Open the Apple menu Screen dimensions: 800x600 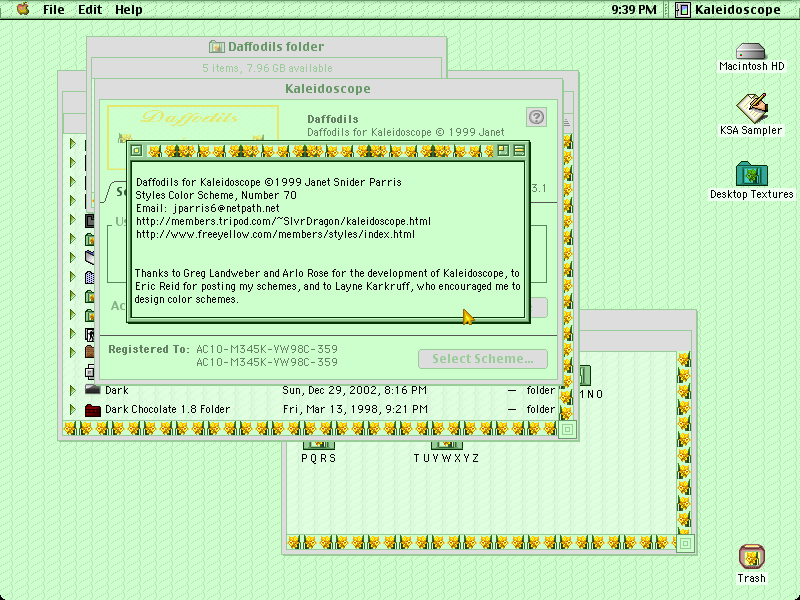(x=23, y=9)
